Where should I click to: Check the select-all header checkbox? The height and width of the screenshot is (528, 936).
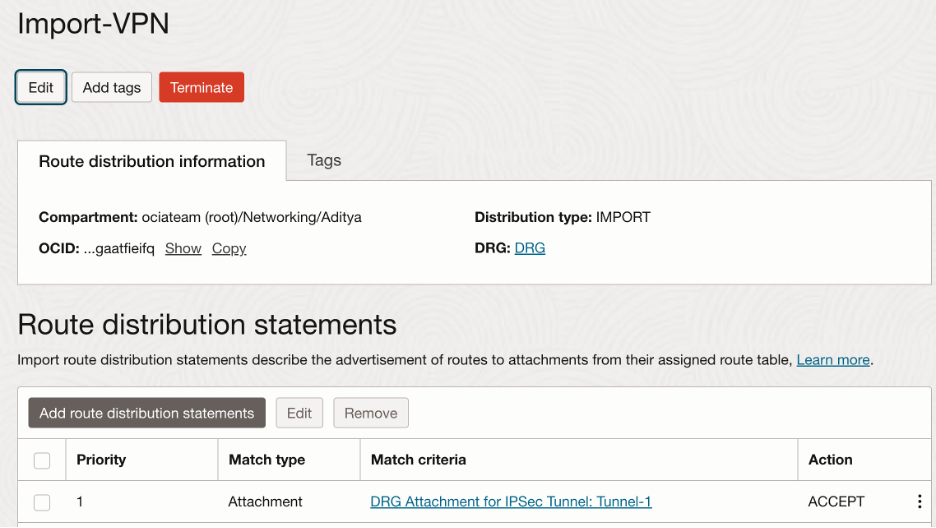pos(42,461)
